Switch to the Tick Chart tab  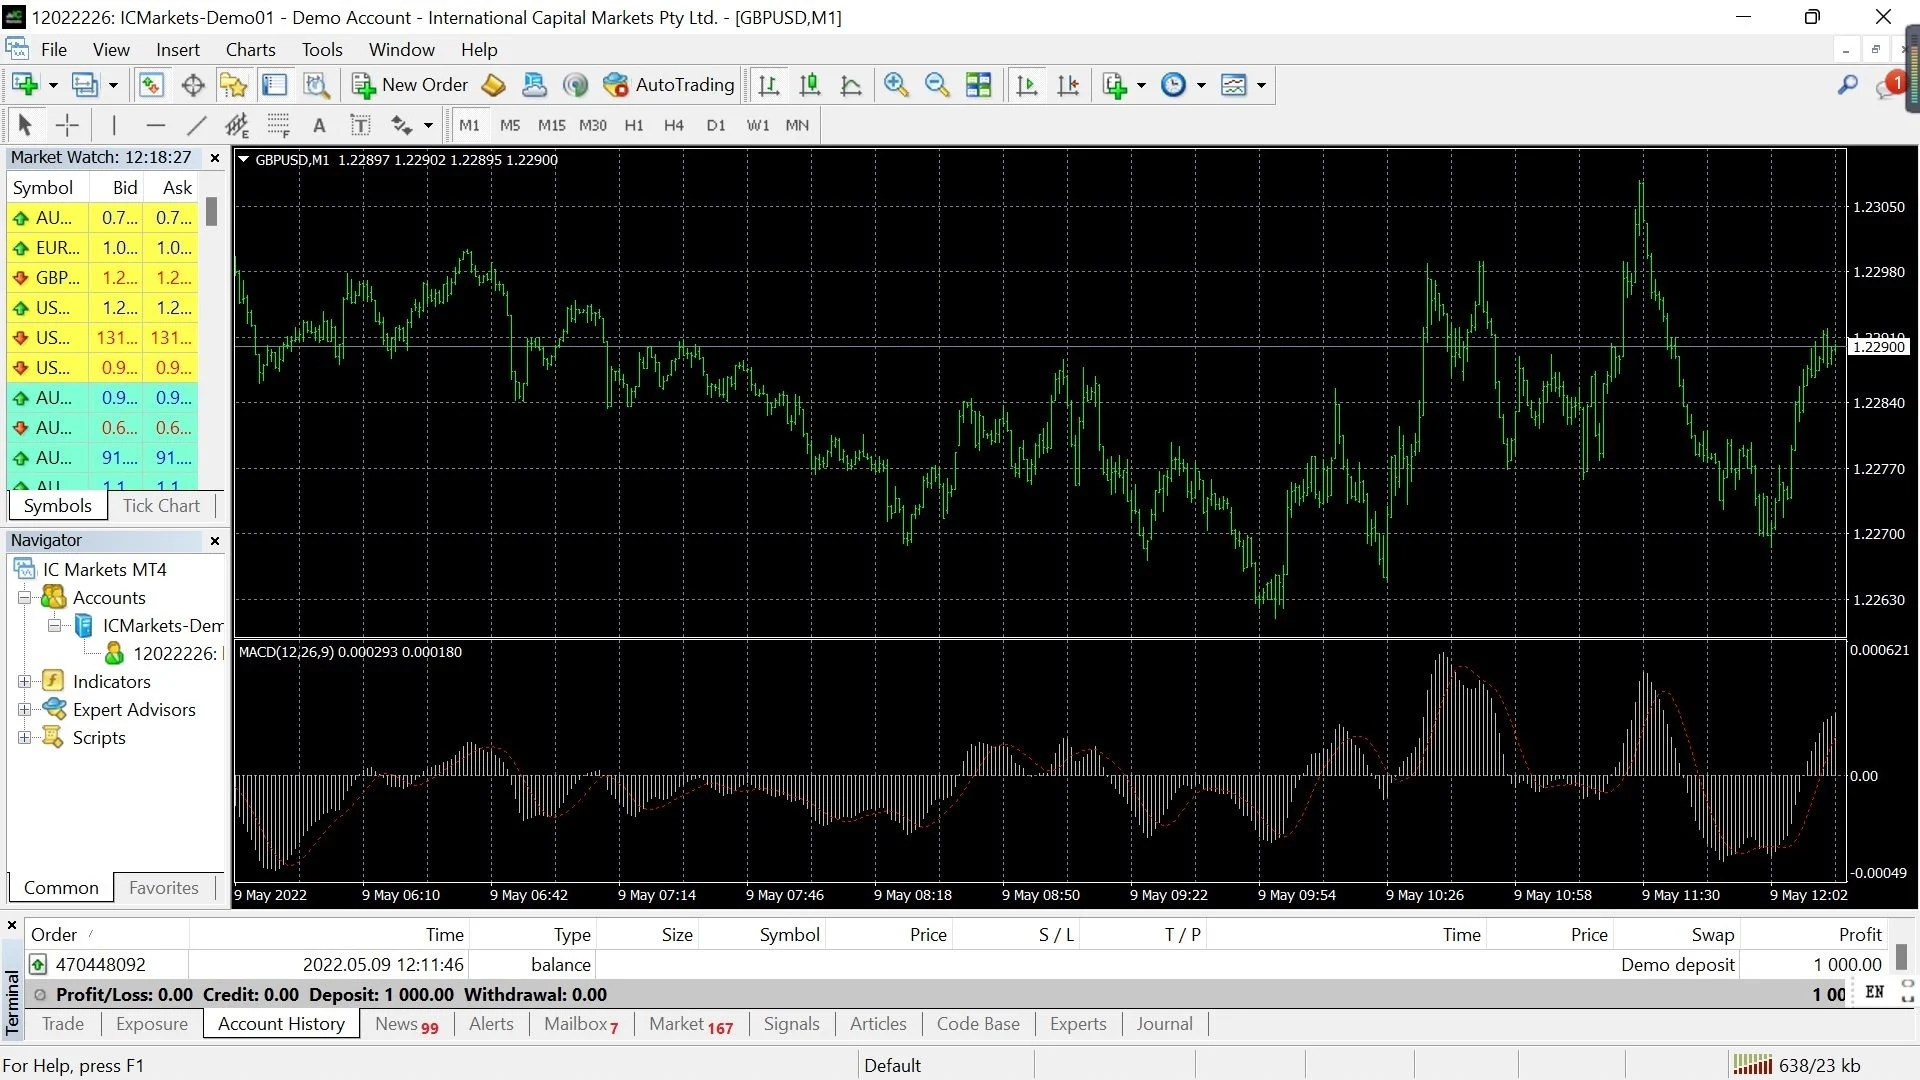tap(160, 505)
